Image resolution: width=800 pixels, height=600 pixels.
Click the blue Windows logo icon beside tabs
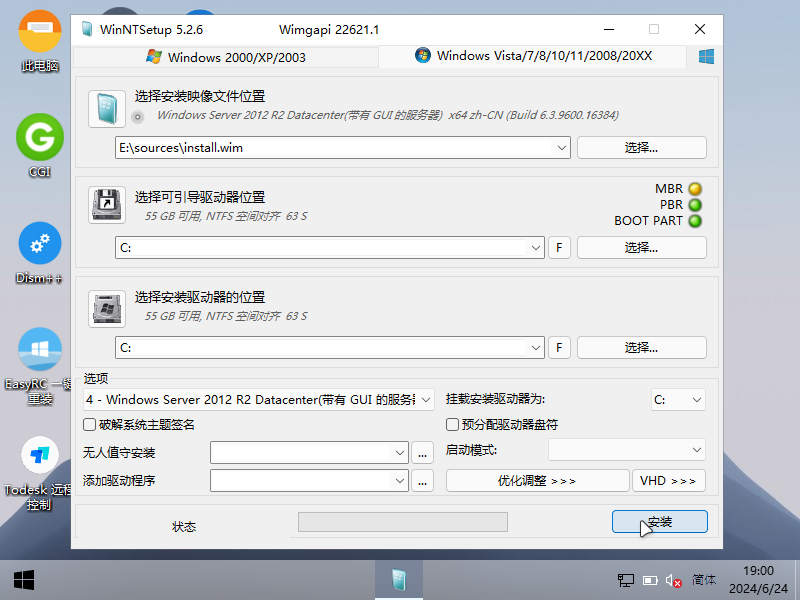pos(706,56)
